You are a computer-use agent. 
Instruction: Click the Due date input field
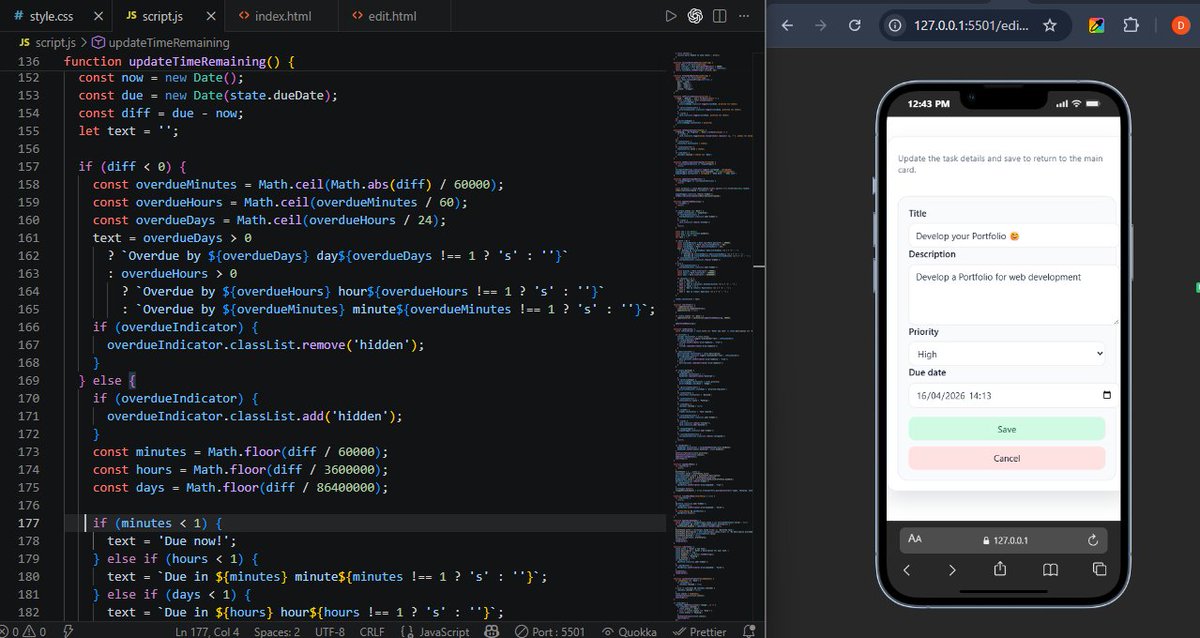pos(1012,395)
